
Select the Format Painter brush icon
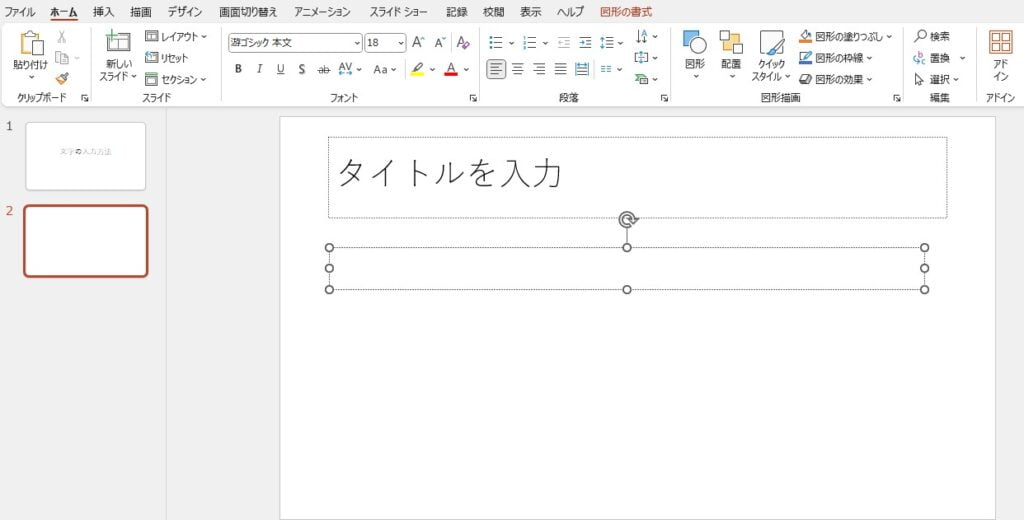[61, 79]
